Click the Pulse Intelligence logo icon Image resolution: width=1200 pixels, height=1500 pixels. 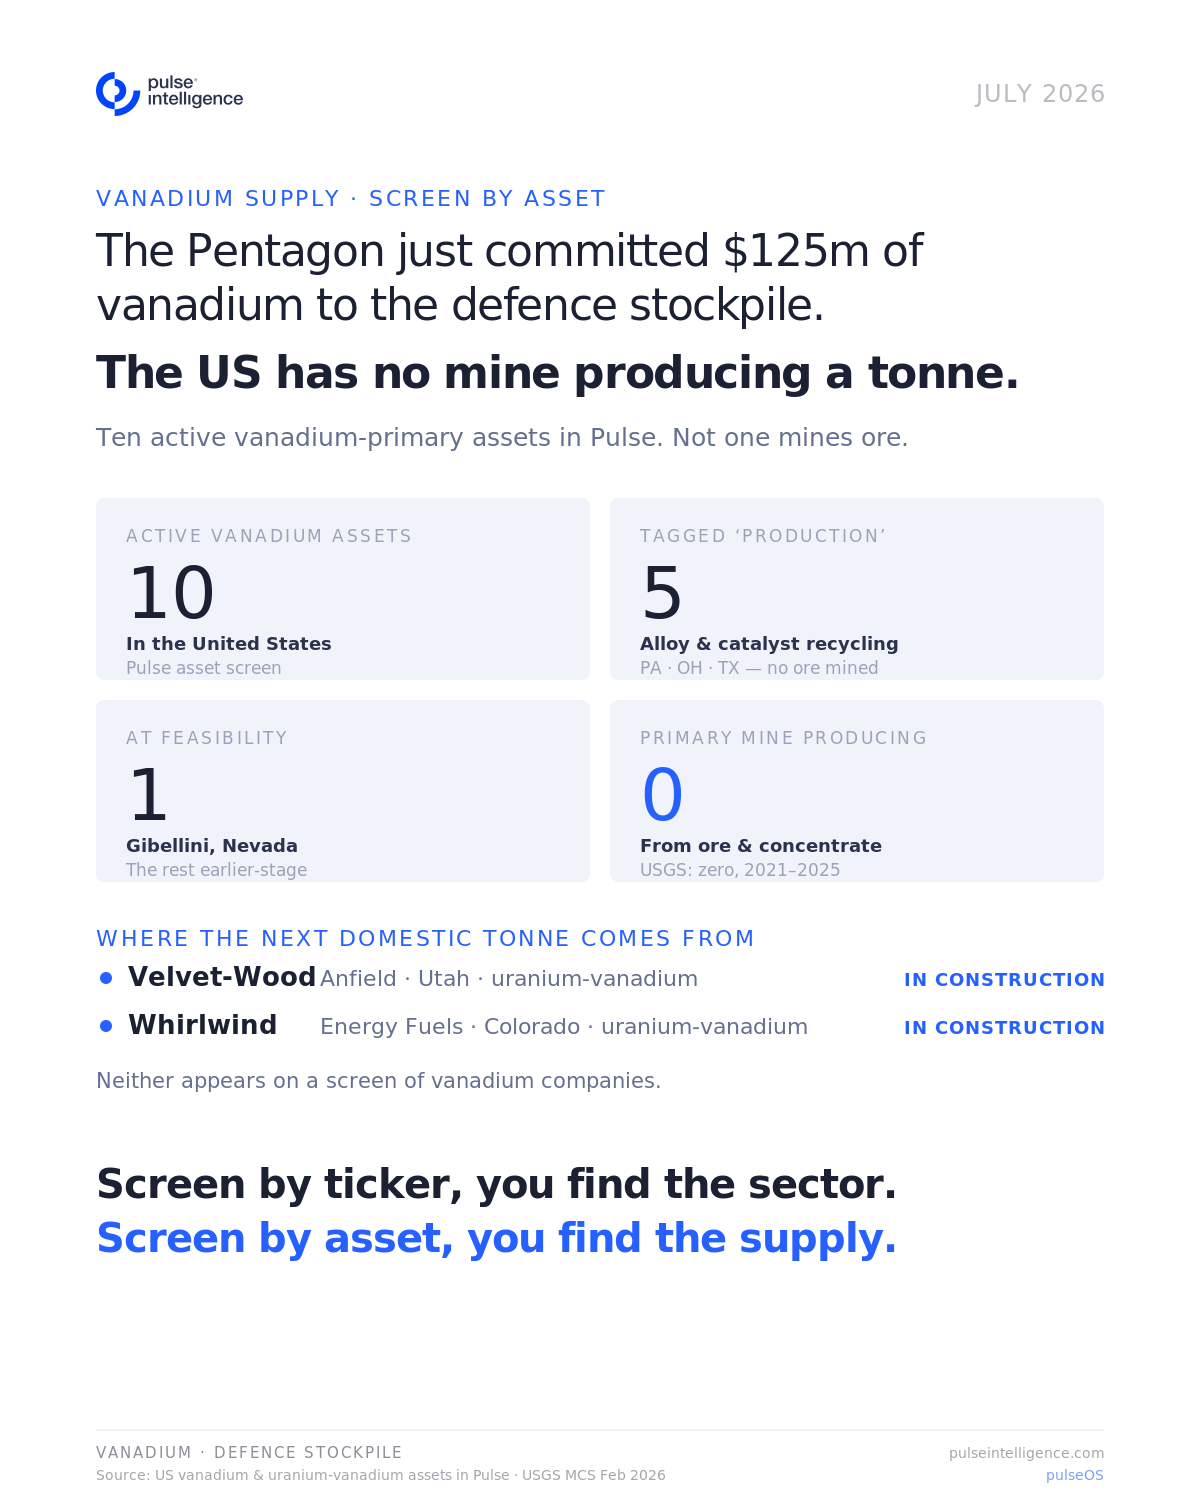118,93
